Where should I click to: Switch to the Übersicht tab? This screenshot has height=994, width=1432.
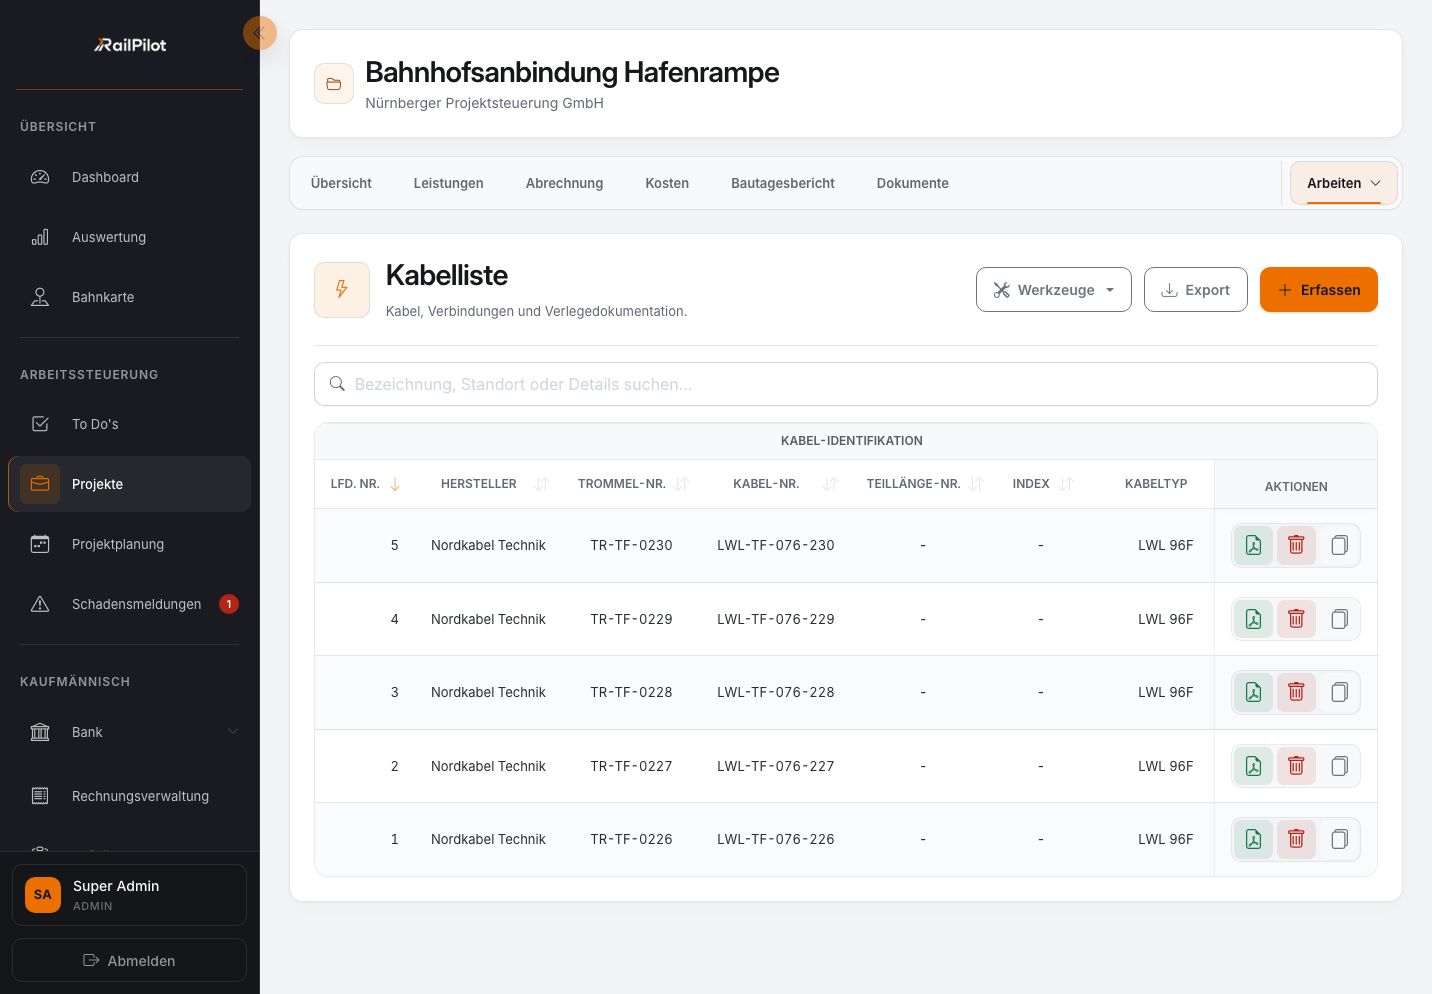[341, 183]
